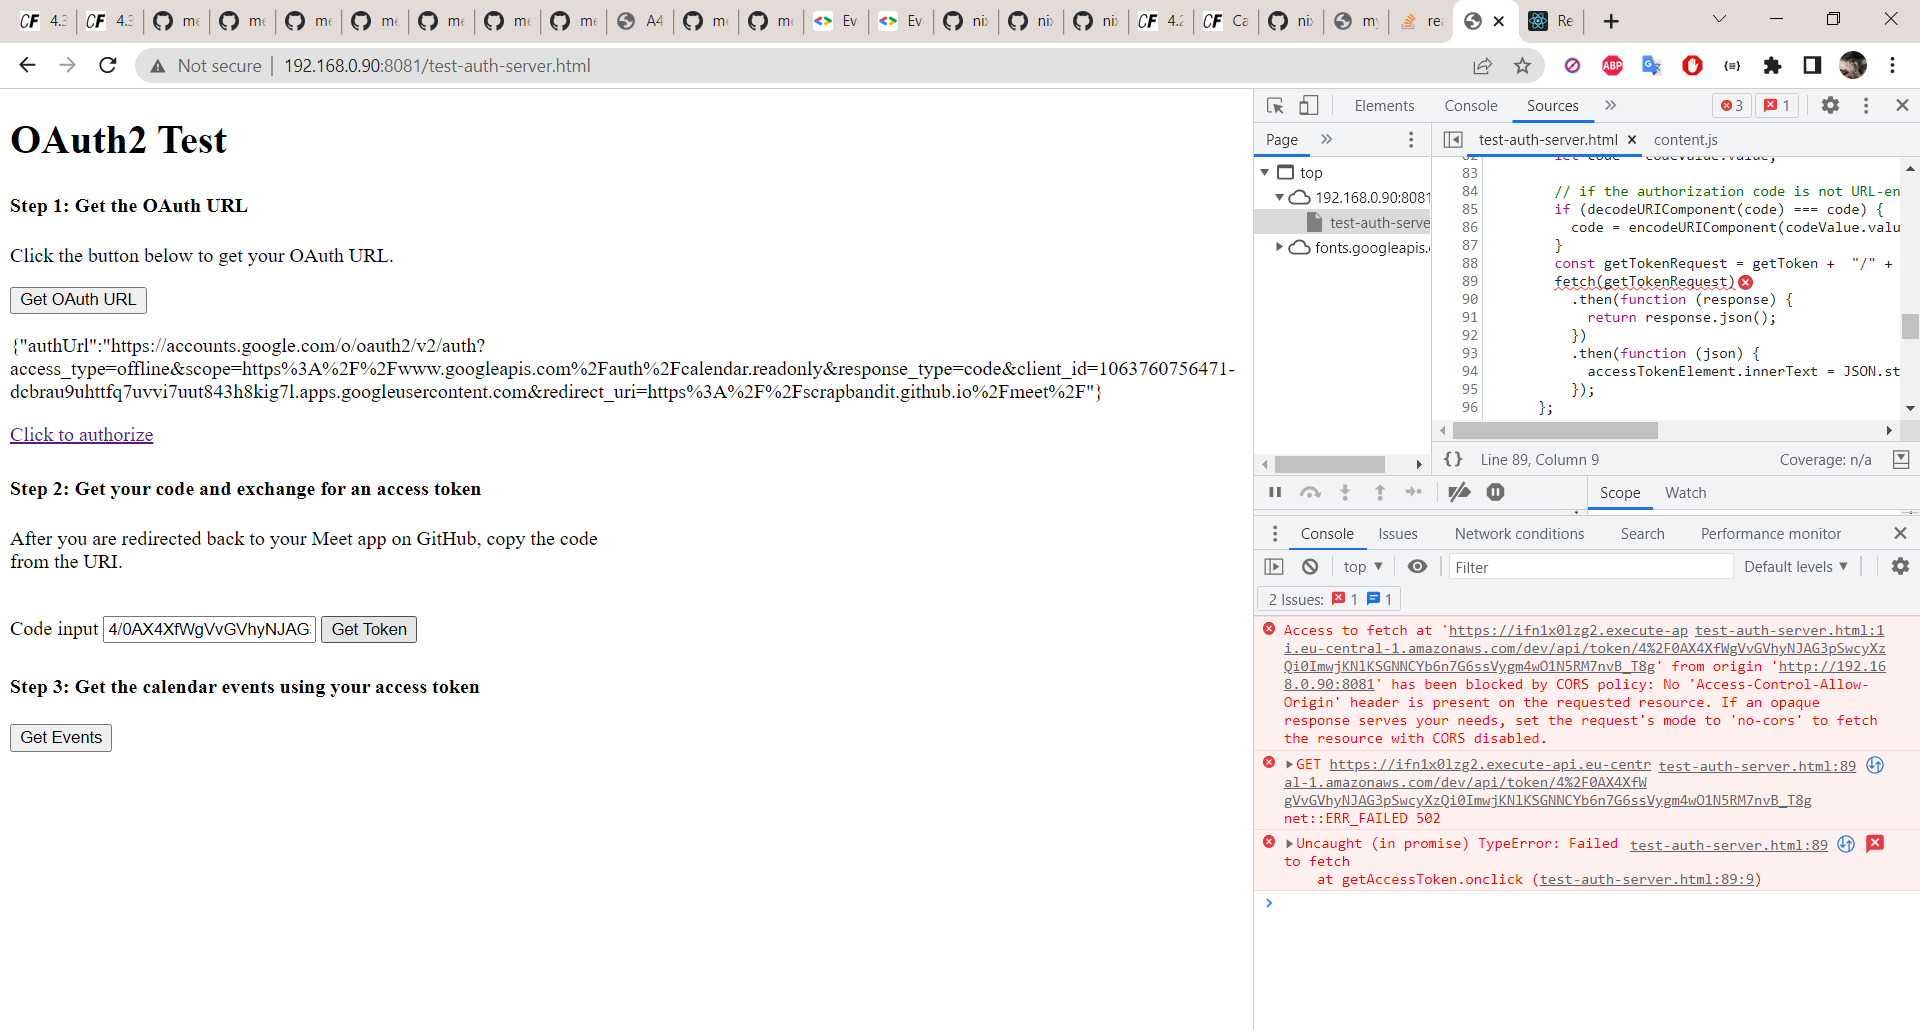Toggle deactivate breakpoints icon
Screen dimensions: 1920x1030
click(x=1459, y=492)
